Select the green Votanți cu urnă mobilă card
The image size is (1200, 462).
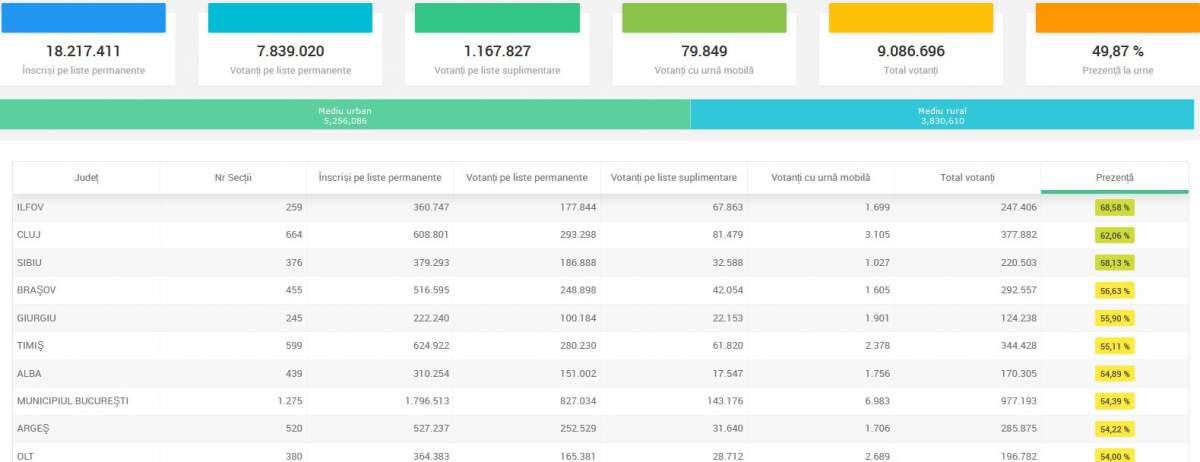tap(704, 45)
